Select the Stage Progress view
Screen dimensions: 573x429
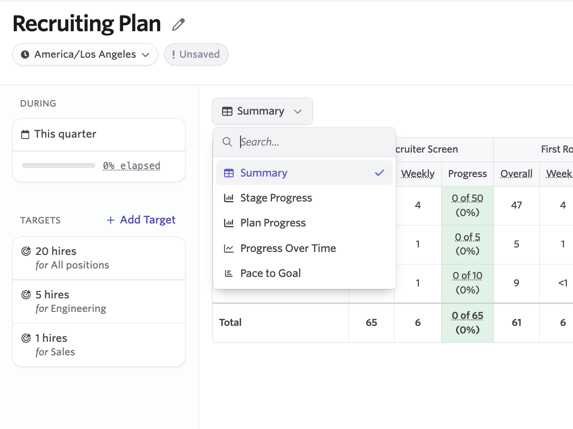click(304, 198)
